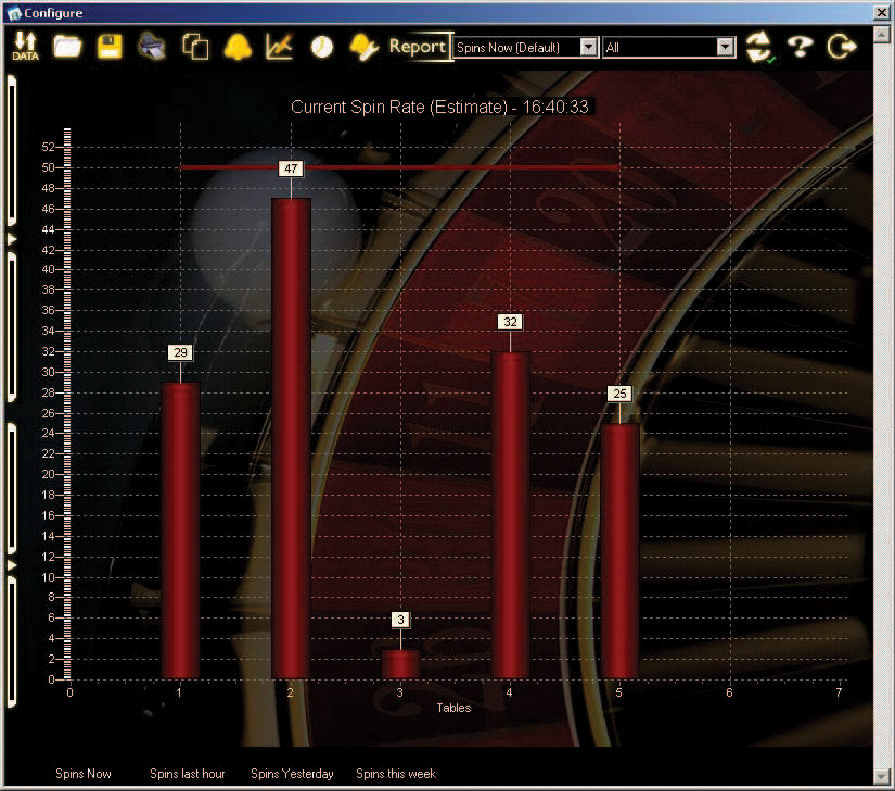This screenshot has width=895, height=791.
Task: Open alerts with the bell icon
Action: [x=237, y=47]
